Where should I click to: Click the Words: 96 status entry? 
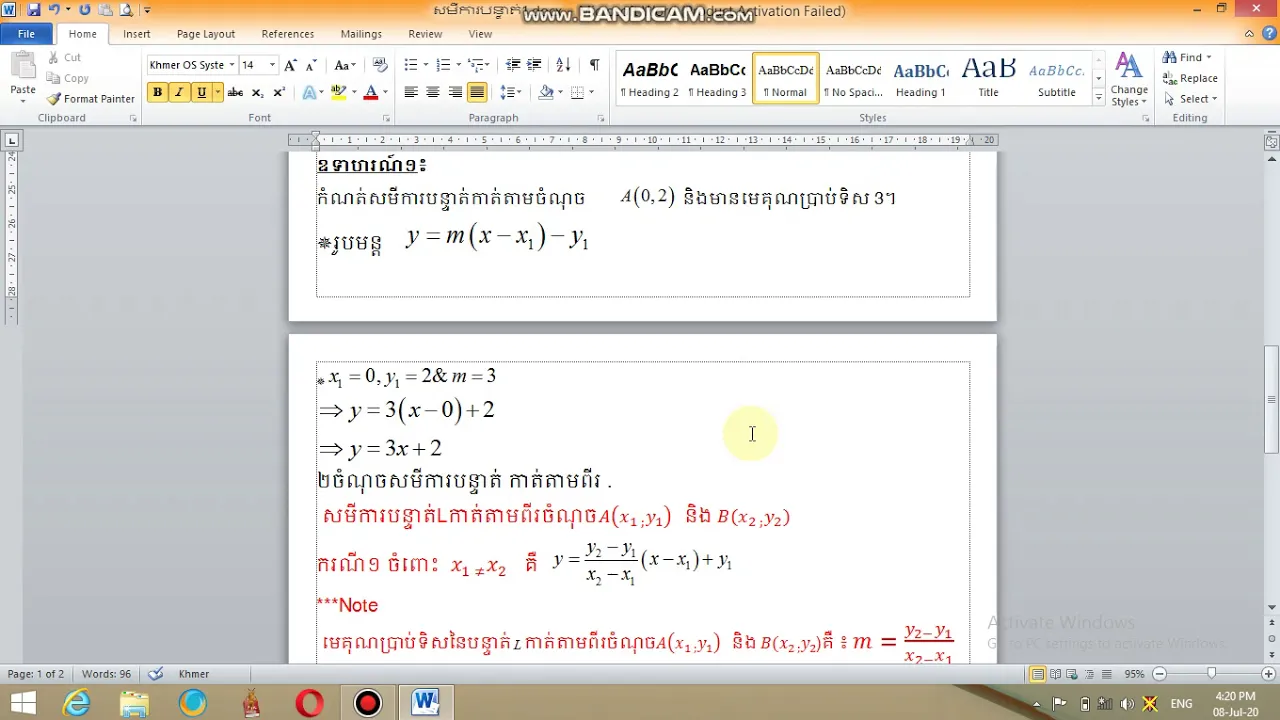pyautogui.click(x=106, y=674)
